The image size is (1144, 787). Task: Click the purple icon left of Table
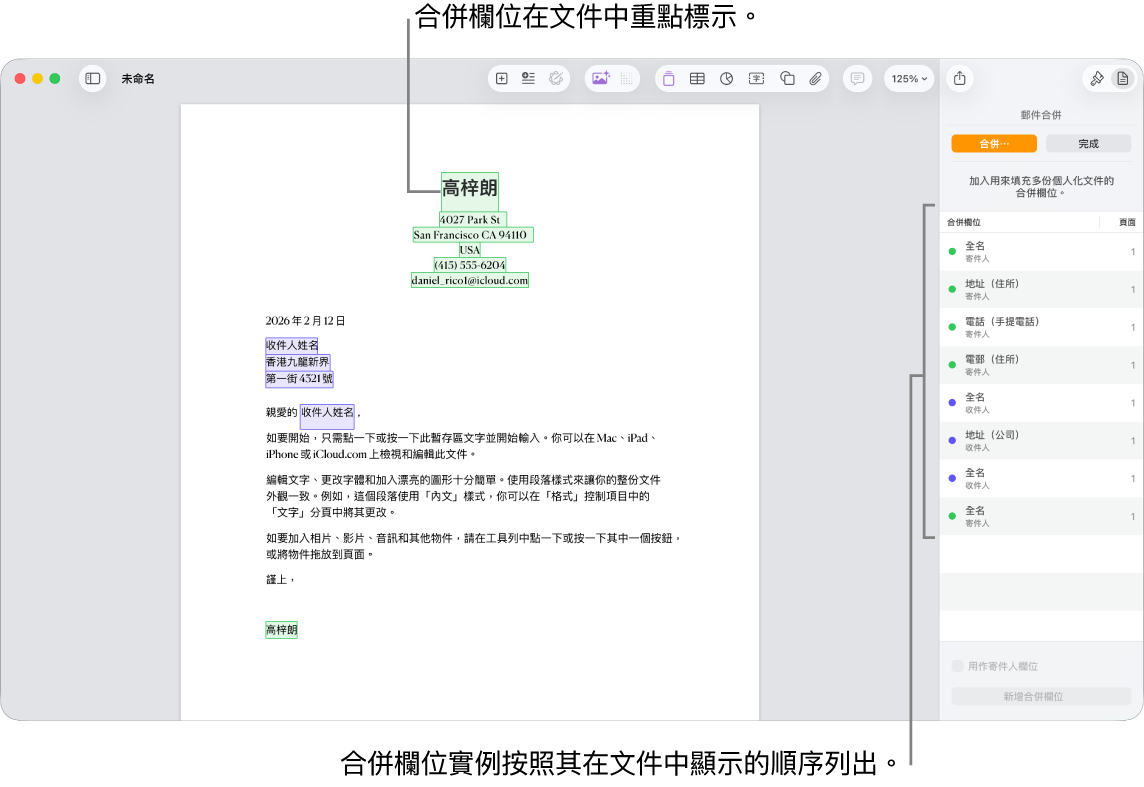668,79
